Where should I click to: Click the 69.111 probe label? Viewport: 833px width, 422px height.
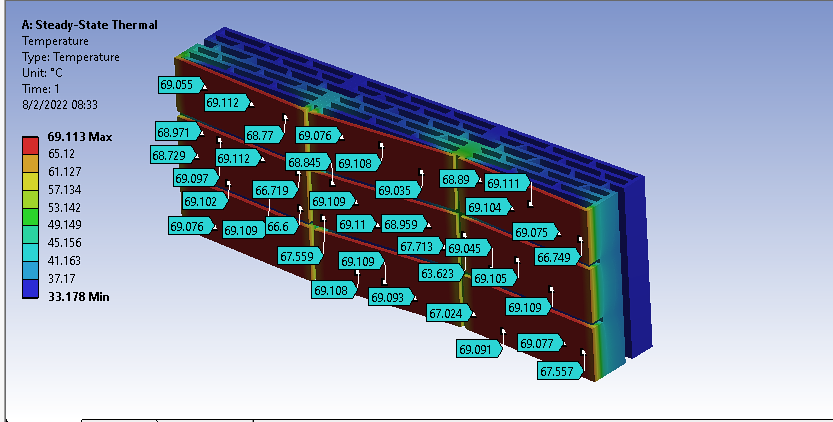(x=505, y=183)
